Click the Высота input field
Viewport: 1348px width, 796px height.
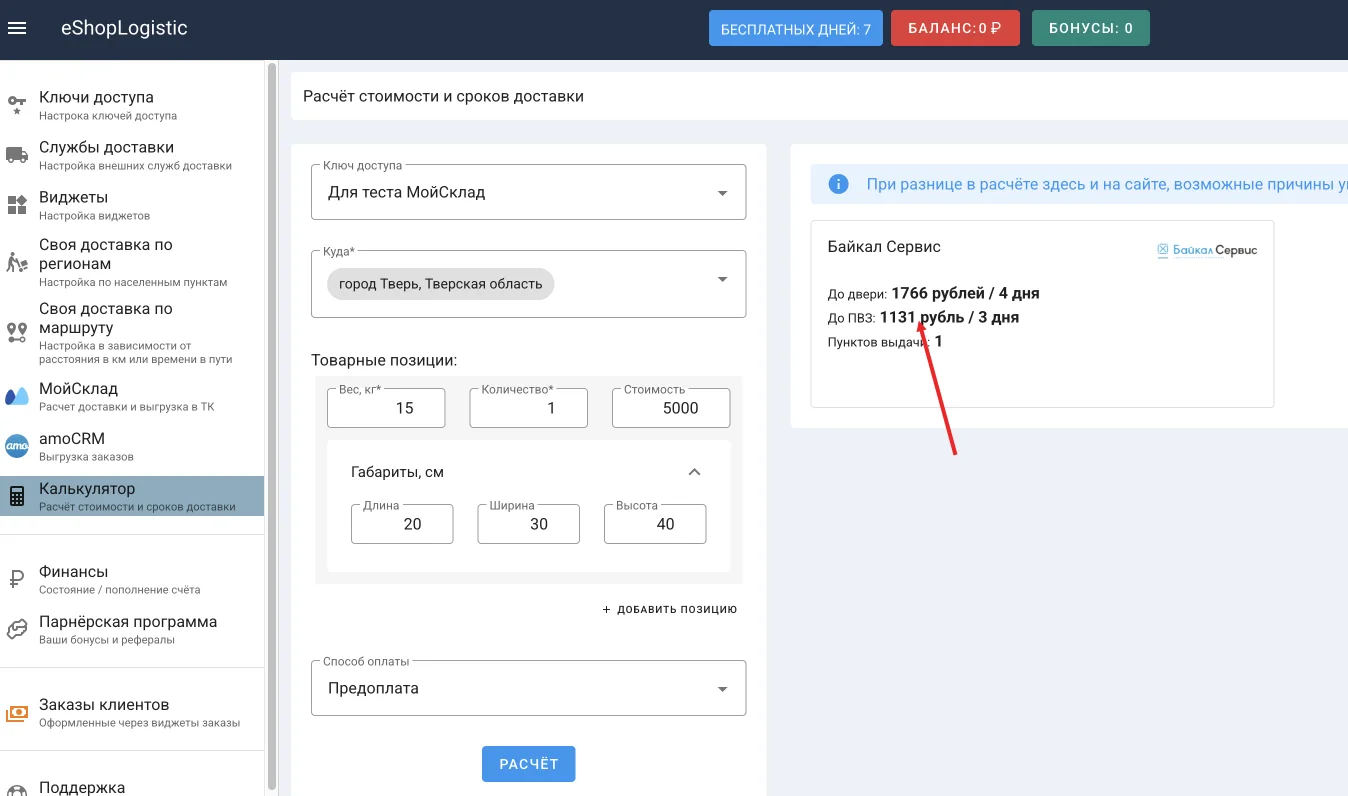pyautogui.click(x=655, y=524)
